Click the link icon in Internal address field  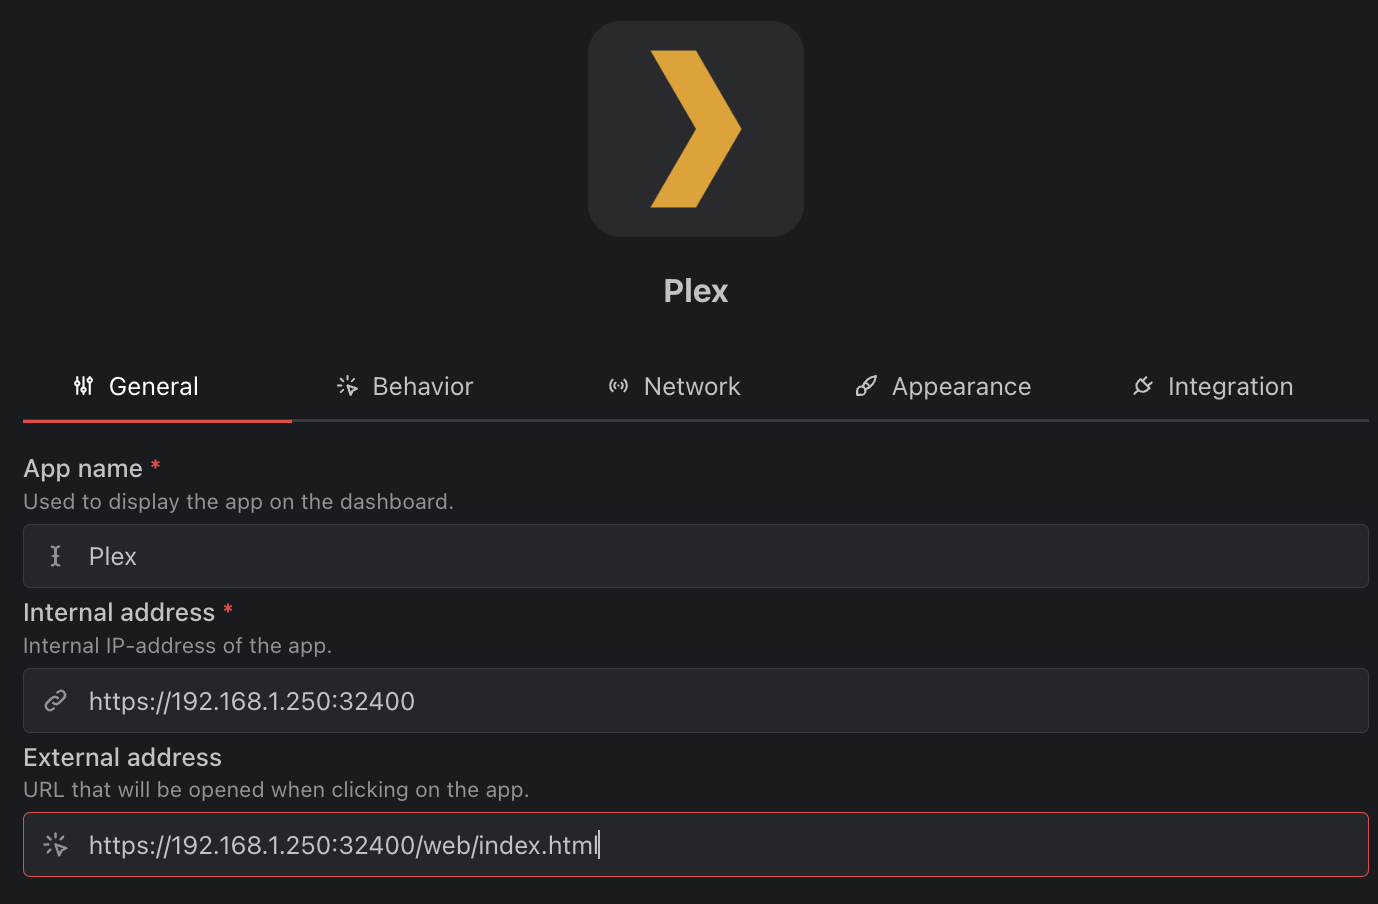click(56, 701)
